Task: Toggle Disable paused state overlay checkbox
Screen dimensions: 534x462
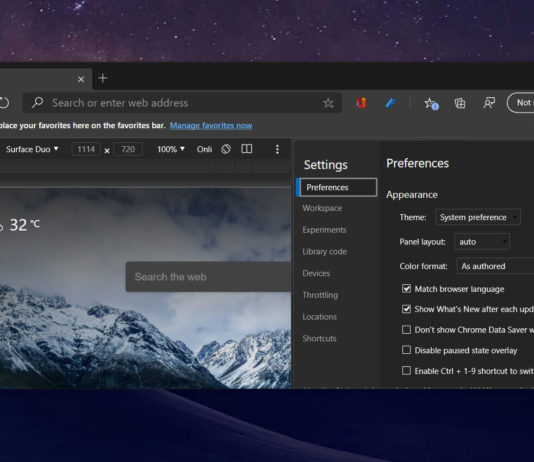Action: point(406,350)
